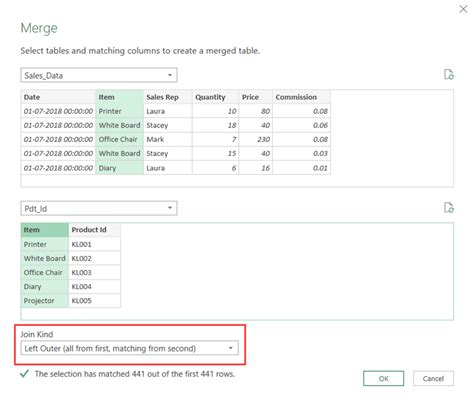Open the Sales_Data table dropdown

[x=99, y=75]
